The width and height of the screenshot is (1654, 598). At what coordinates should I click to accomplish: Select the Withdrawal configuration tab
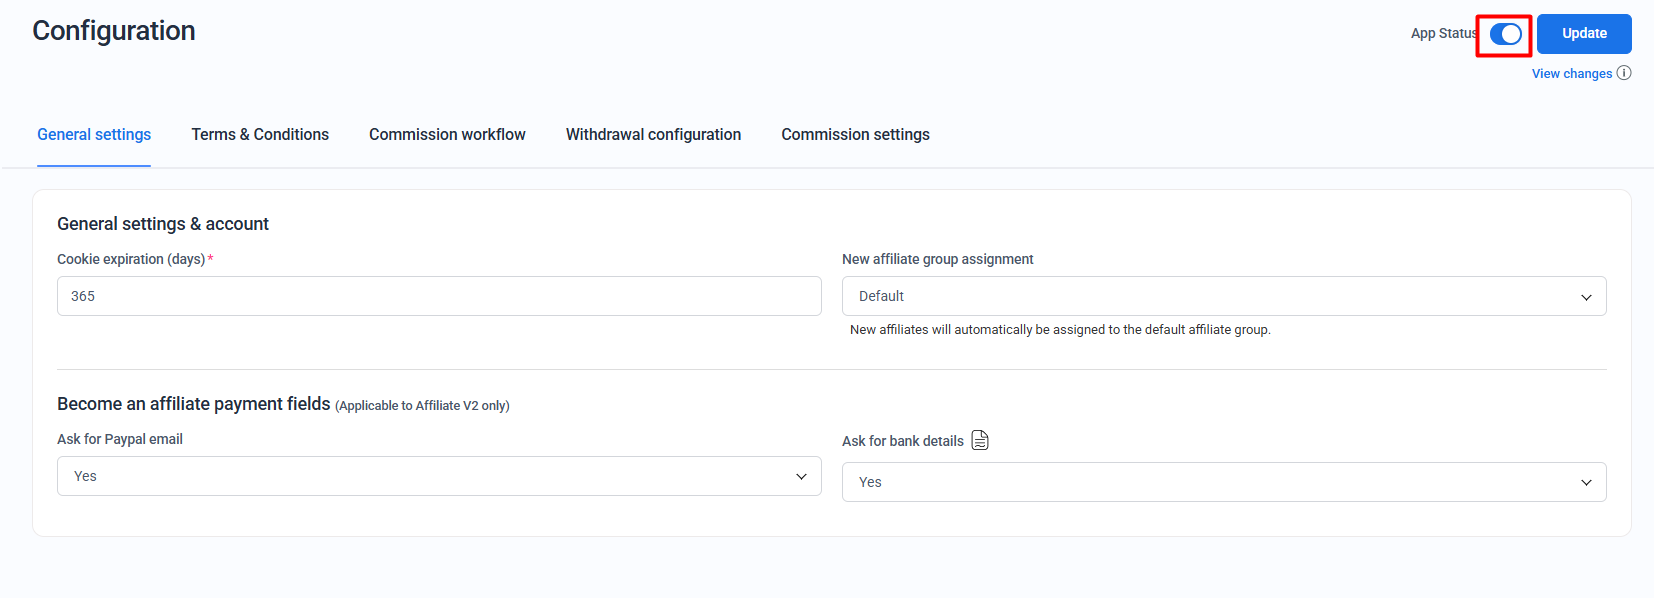tap(653, 135)
